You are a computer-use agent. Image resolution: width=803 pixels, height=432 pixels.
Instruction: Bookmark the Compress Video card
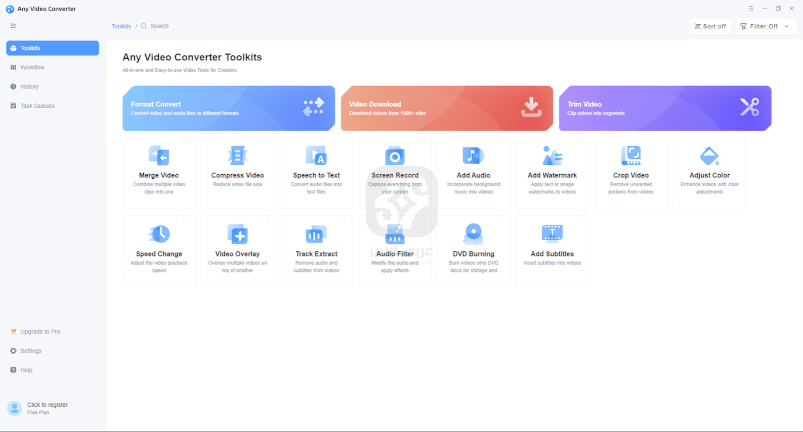[265, 140]
